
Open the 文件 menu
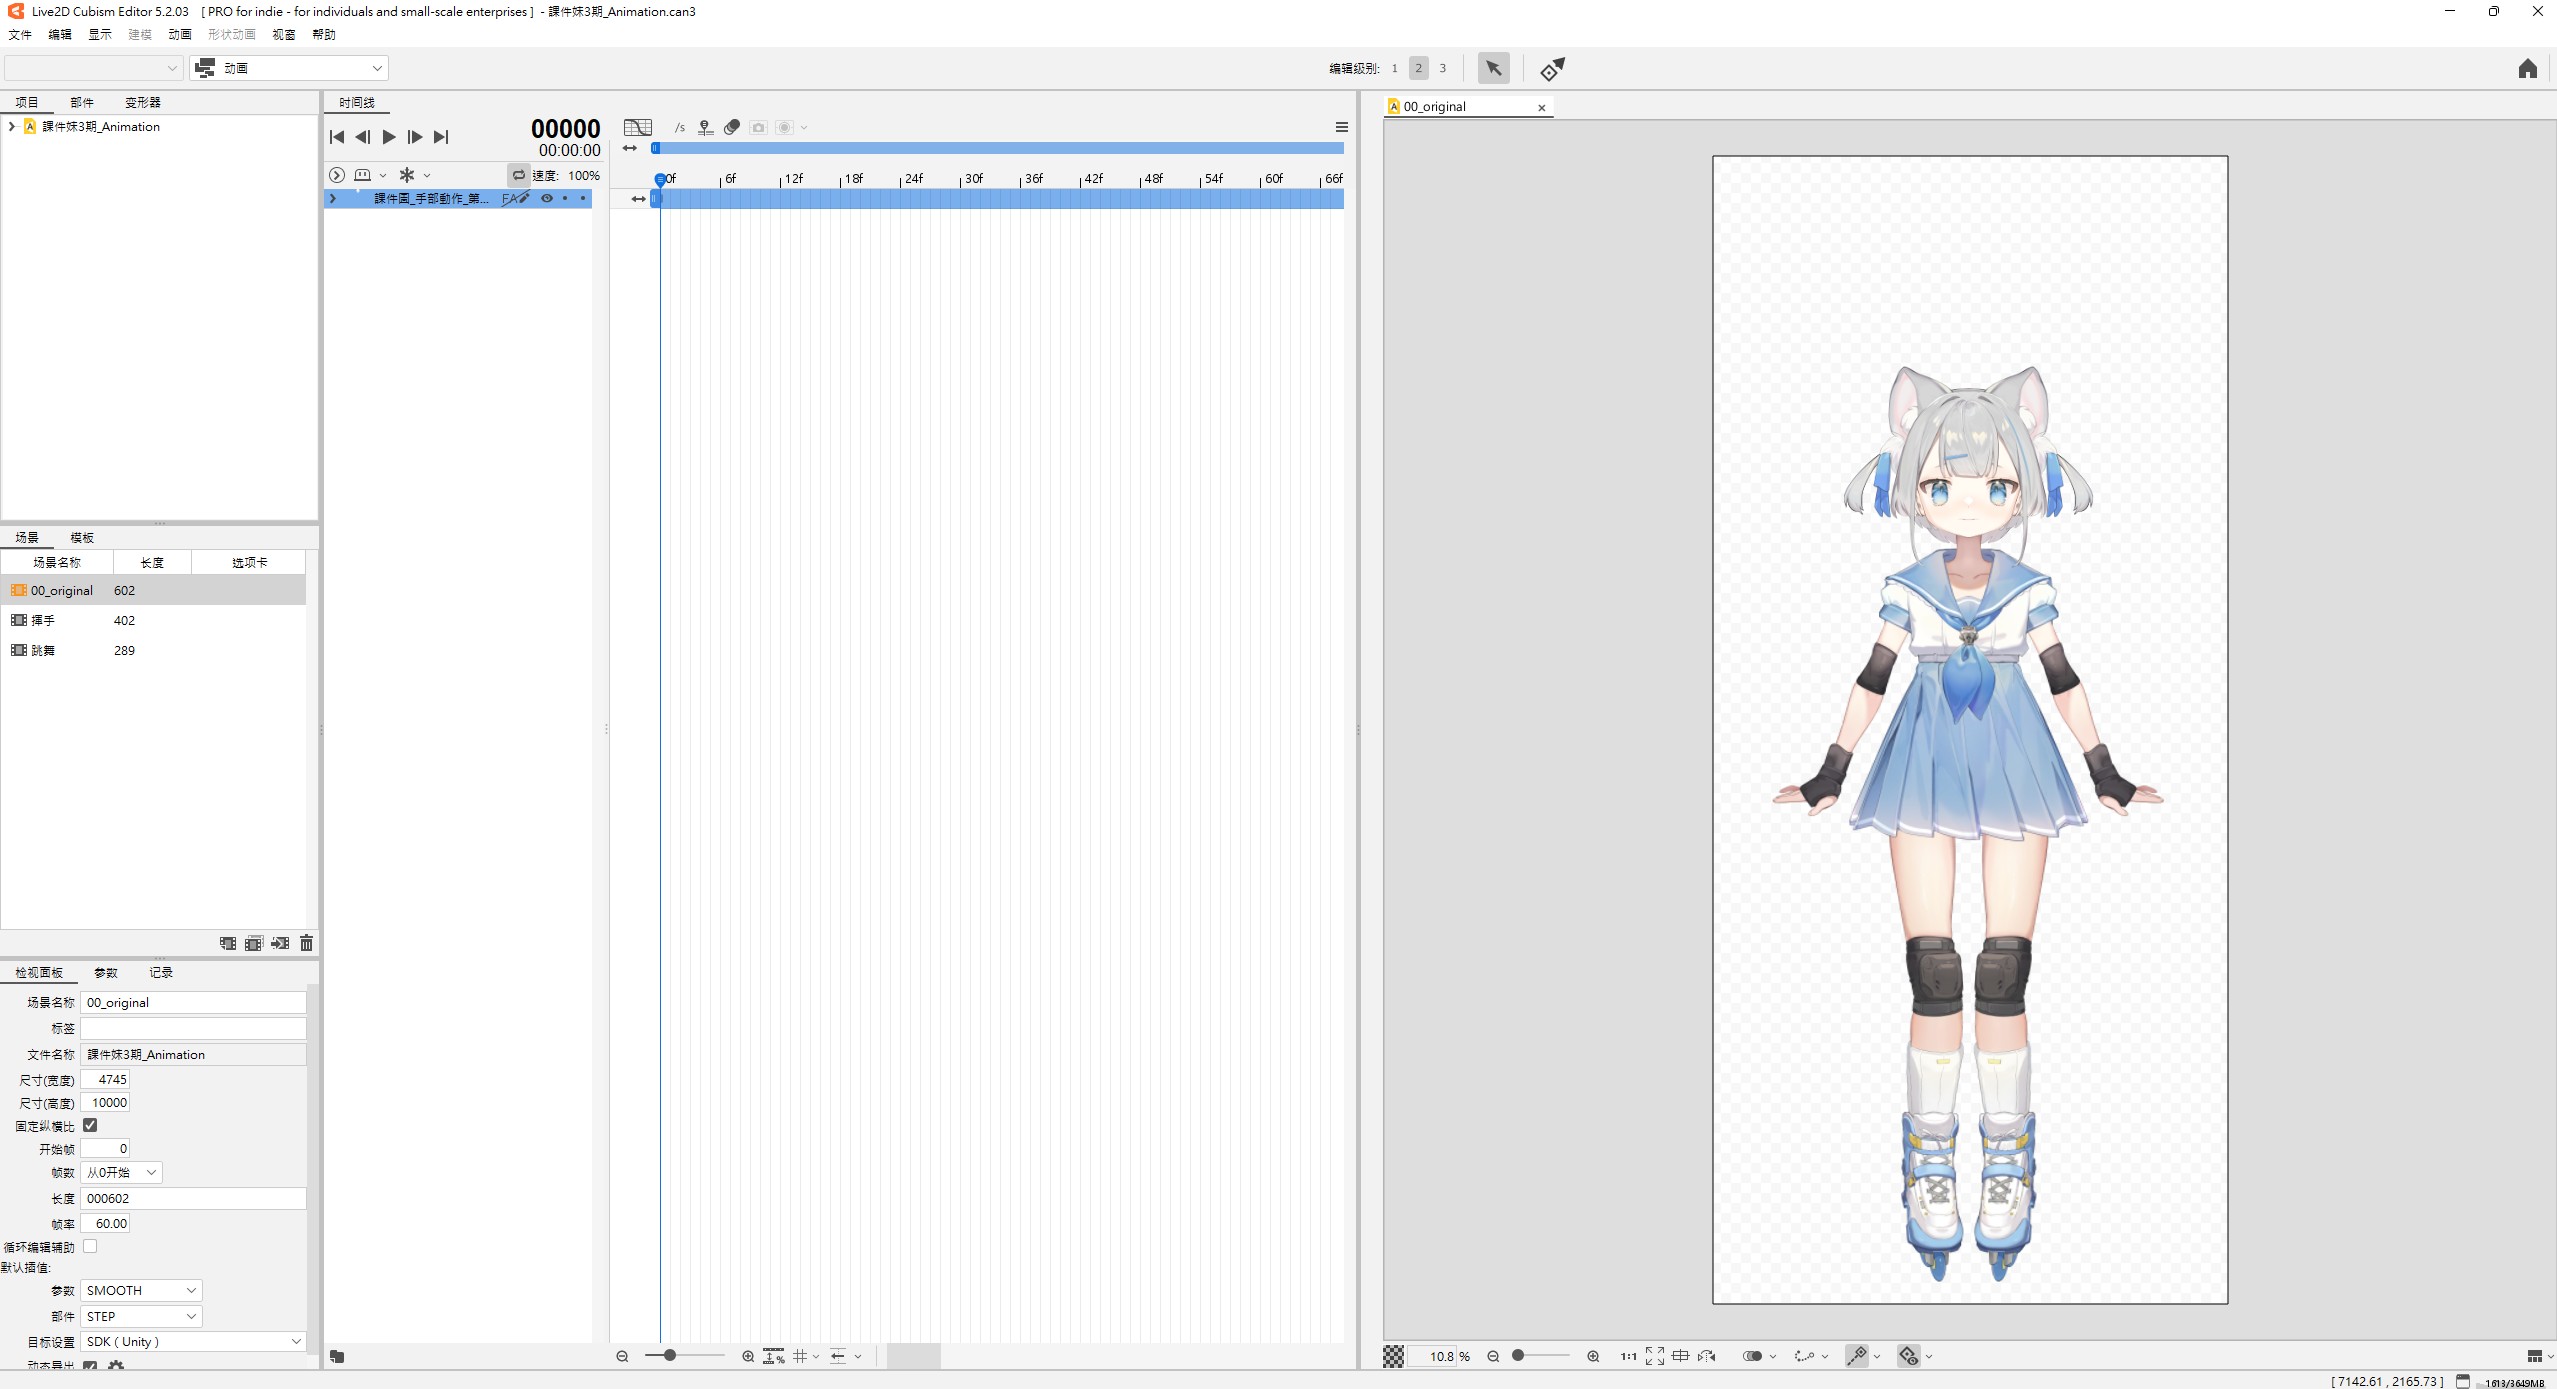pyautogui.click(x=20, y=35)
